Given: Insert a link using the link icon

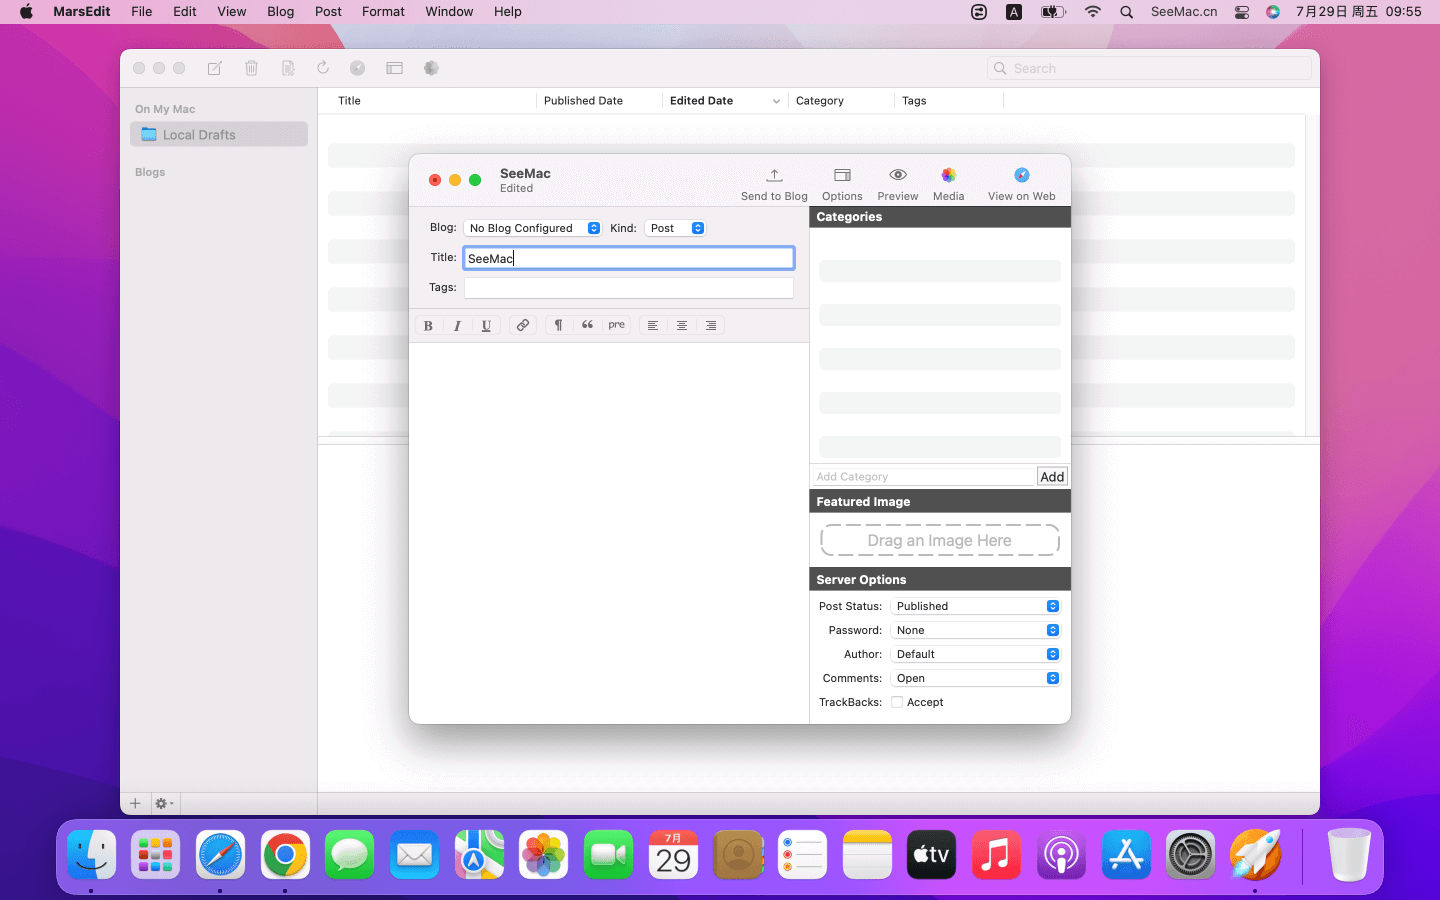Looking at the screenshot, I should [x=522, y=326].
